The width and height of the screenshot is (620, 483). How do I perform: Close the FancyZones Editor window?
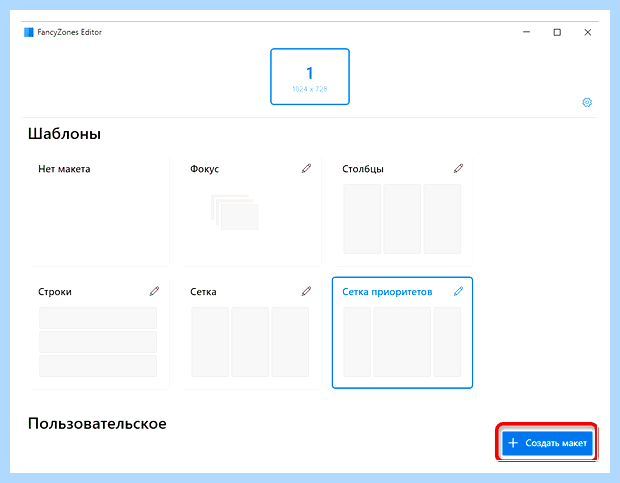[x=588, y=32]
